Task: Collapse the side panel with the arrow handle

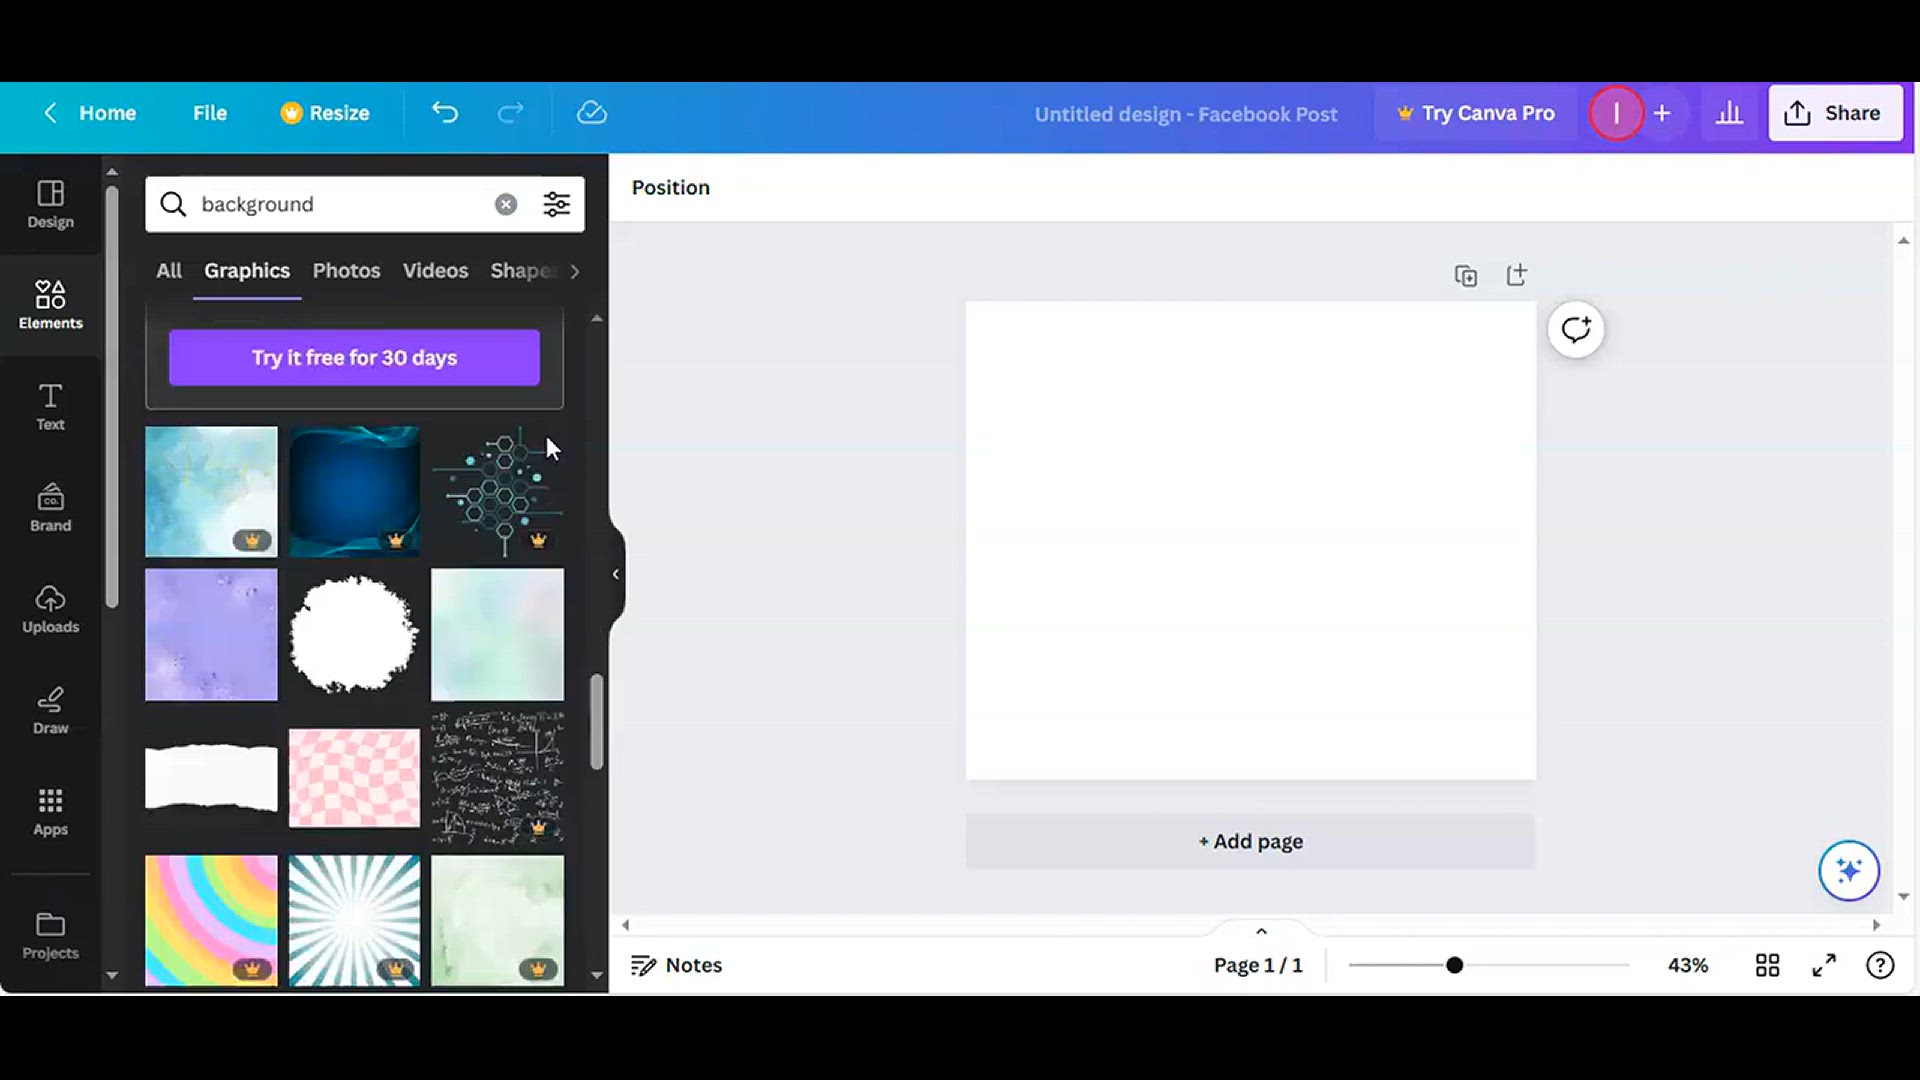Action: click(x=616, y=574)
